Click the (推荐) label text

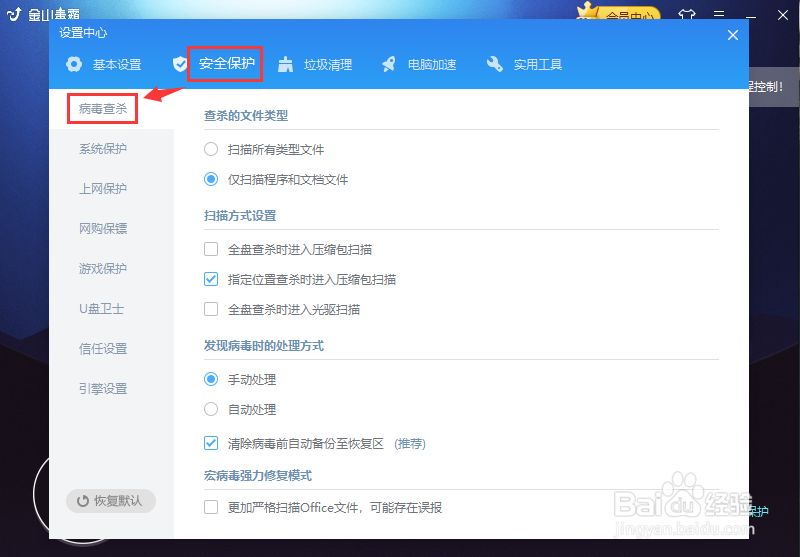(x=410, y=444)
